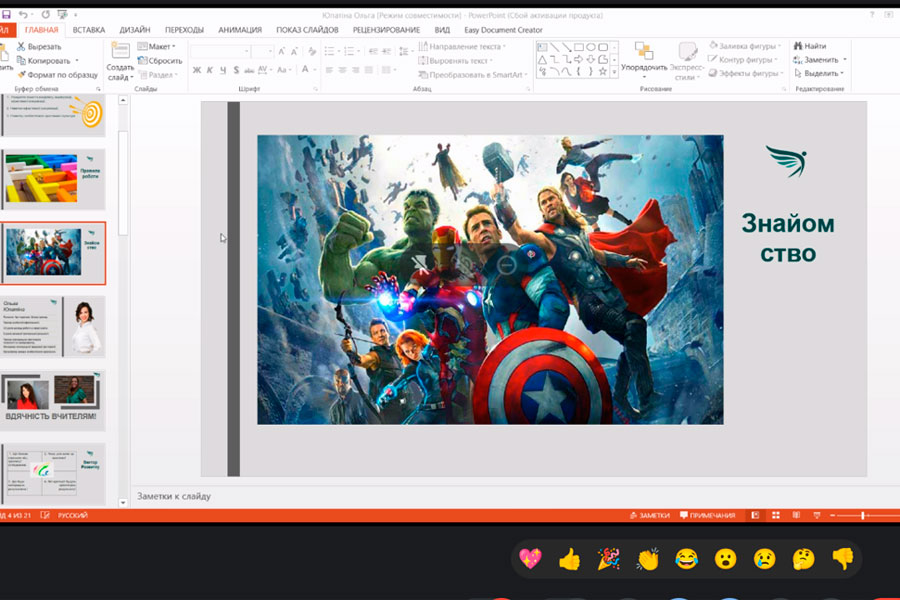
Task: Click the zoom slider in status bar
Action: (864, 515)
